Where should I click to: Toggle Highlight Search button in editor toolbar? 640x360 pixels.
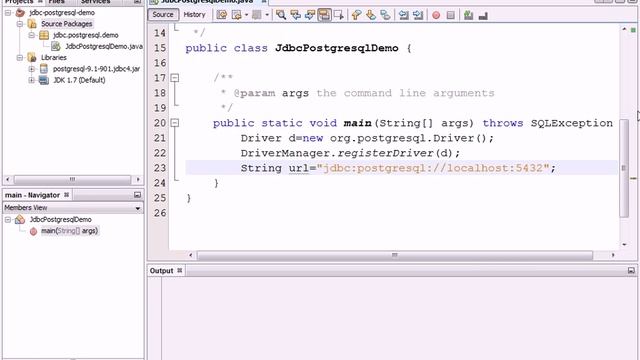click(x=324, y=15)
